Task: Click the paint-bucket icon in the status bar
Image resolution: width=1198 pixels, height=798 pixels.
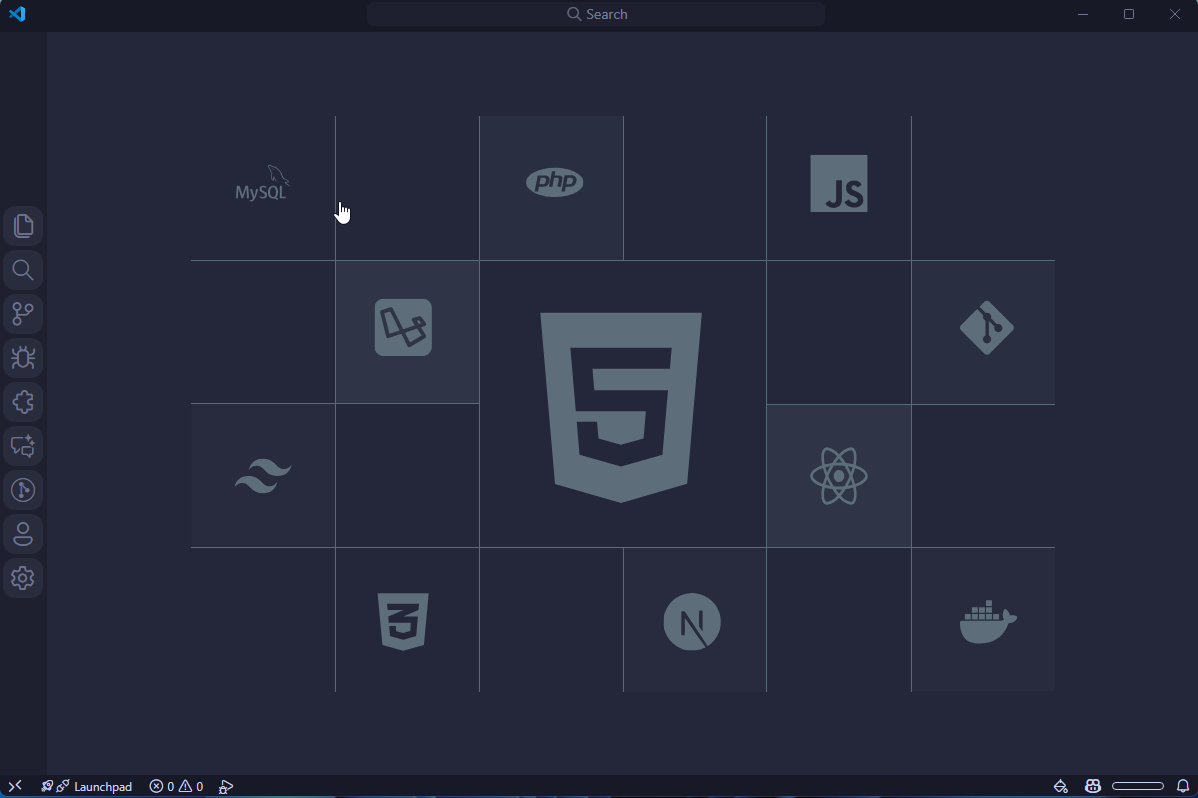Action: pos(1060,786)
